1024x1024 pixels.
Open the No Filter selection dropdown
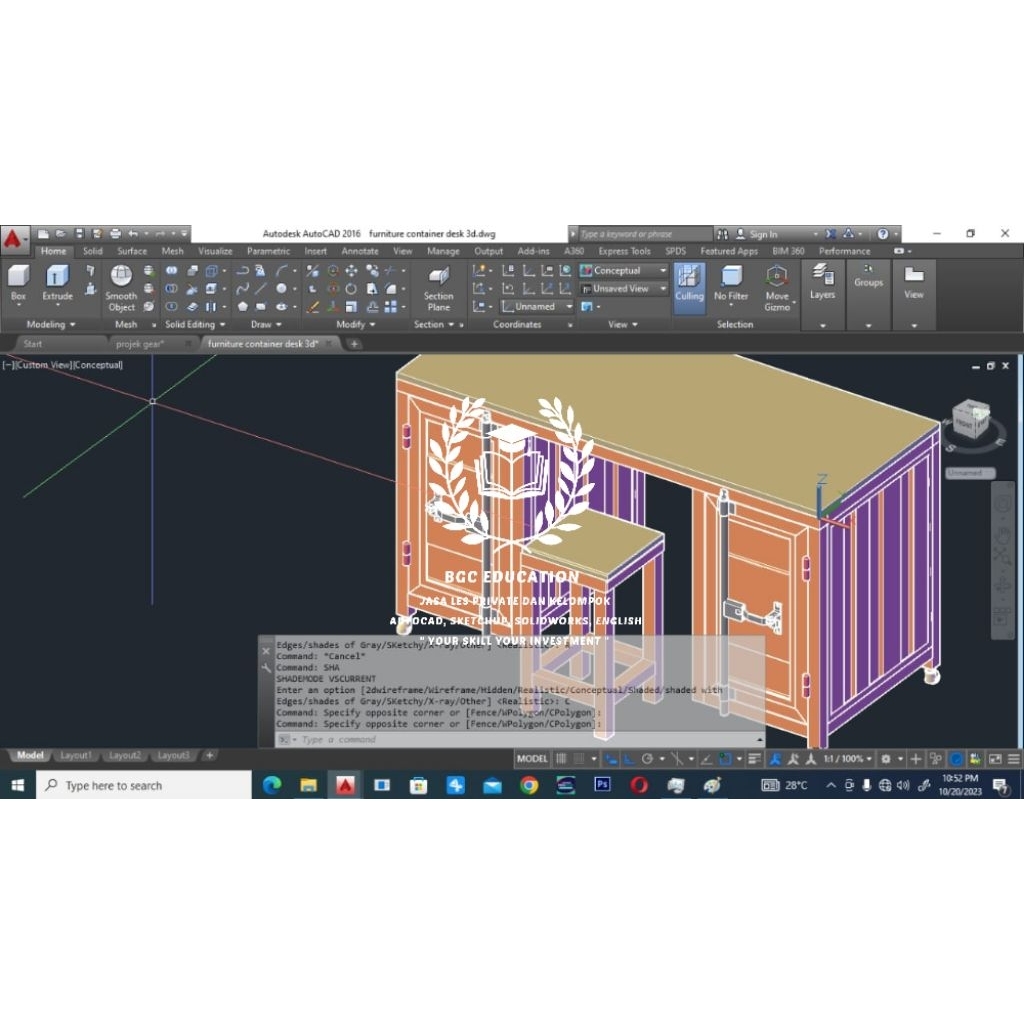pyautogui.click(x=731, y=285)
